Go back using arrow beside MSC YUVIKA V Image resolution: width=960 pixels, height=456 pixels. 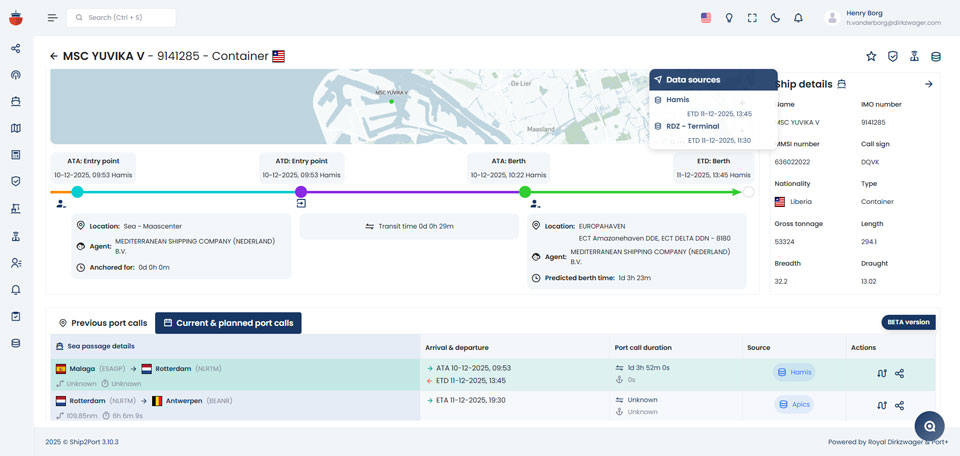tap(54, 57)
